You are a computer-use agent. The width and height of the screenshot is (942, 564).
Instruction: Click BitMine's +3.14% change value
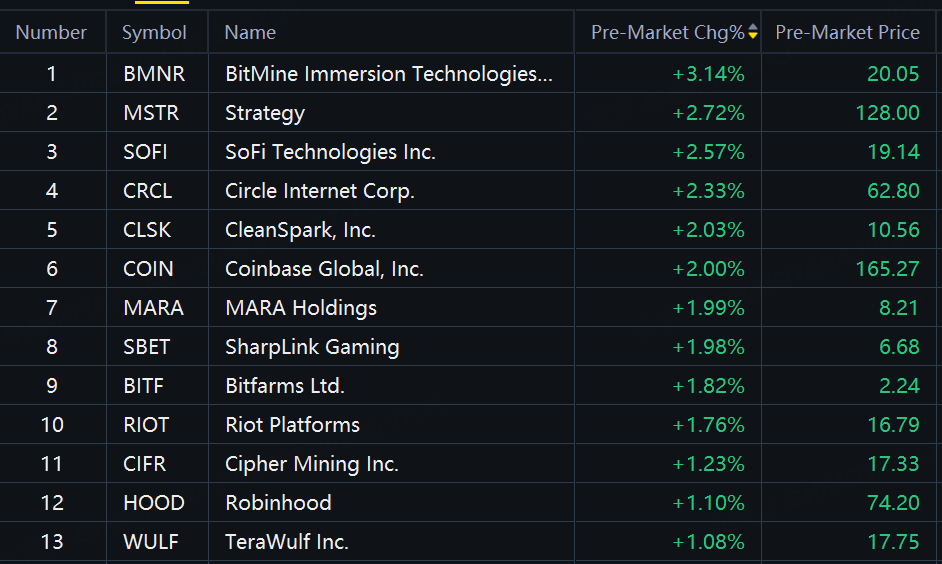(x=708, y=74)
